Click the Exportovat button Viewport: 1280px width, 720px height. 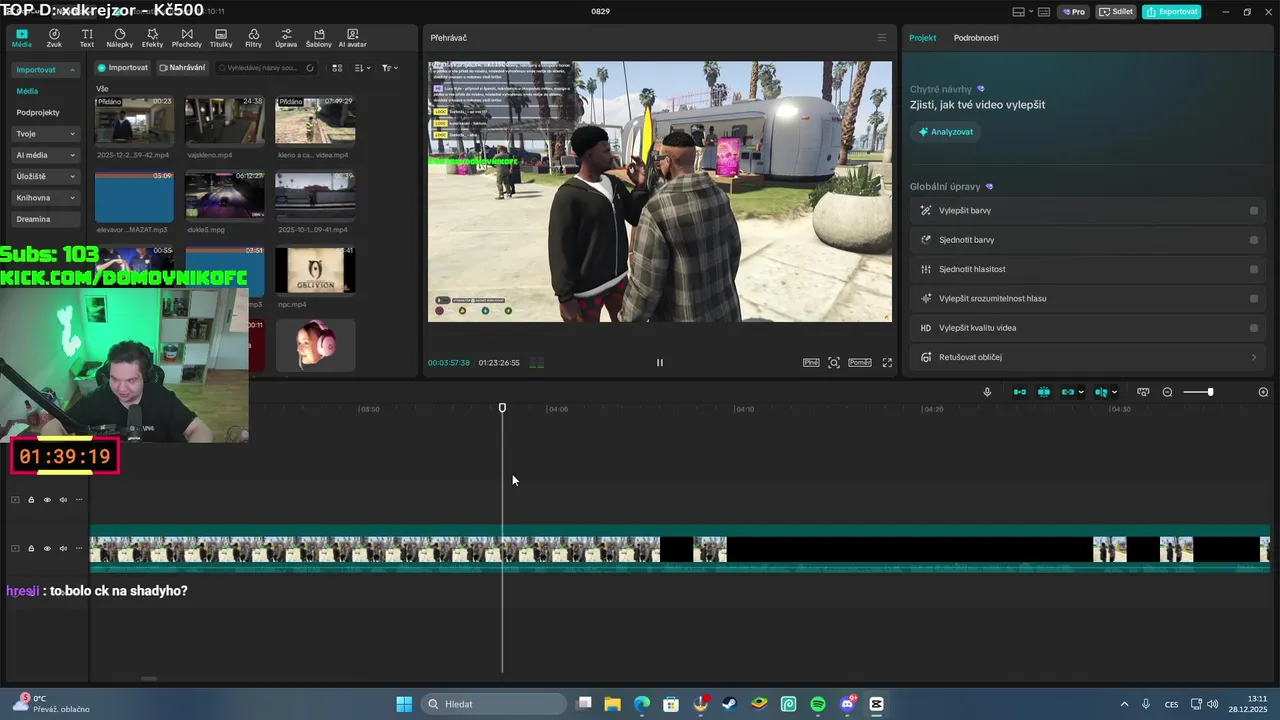[1172, 12]
